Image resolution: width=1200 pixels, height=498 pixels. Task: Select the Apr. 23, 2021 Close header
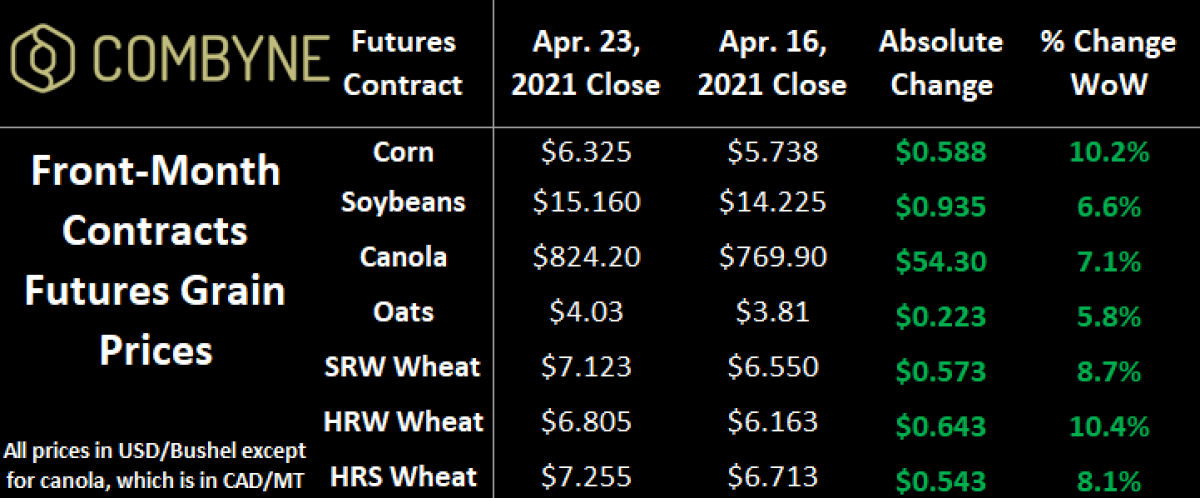click(x=585, y=63)
